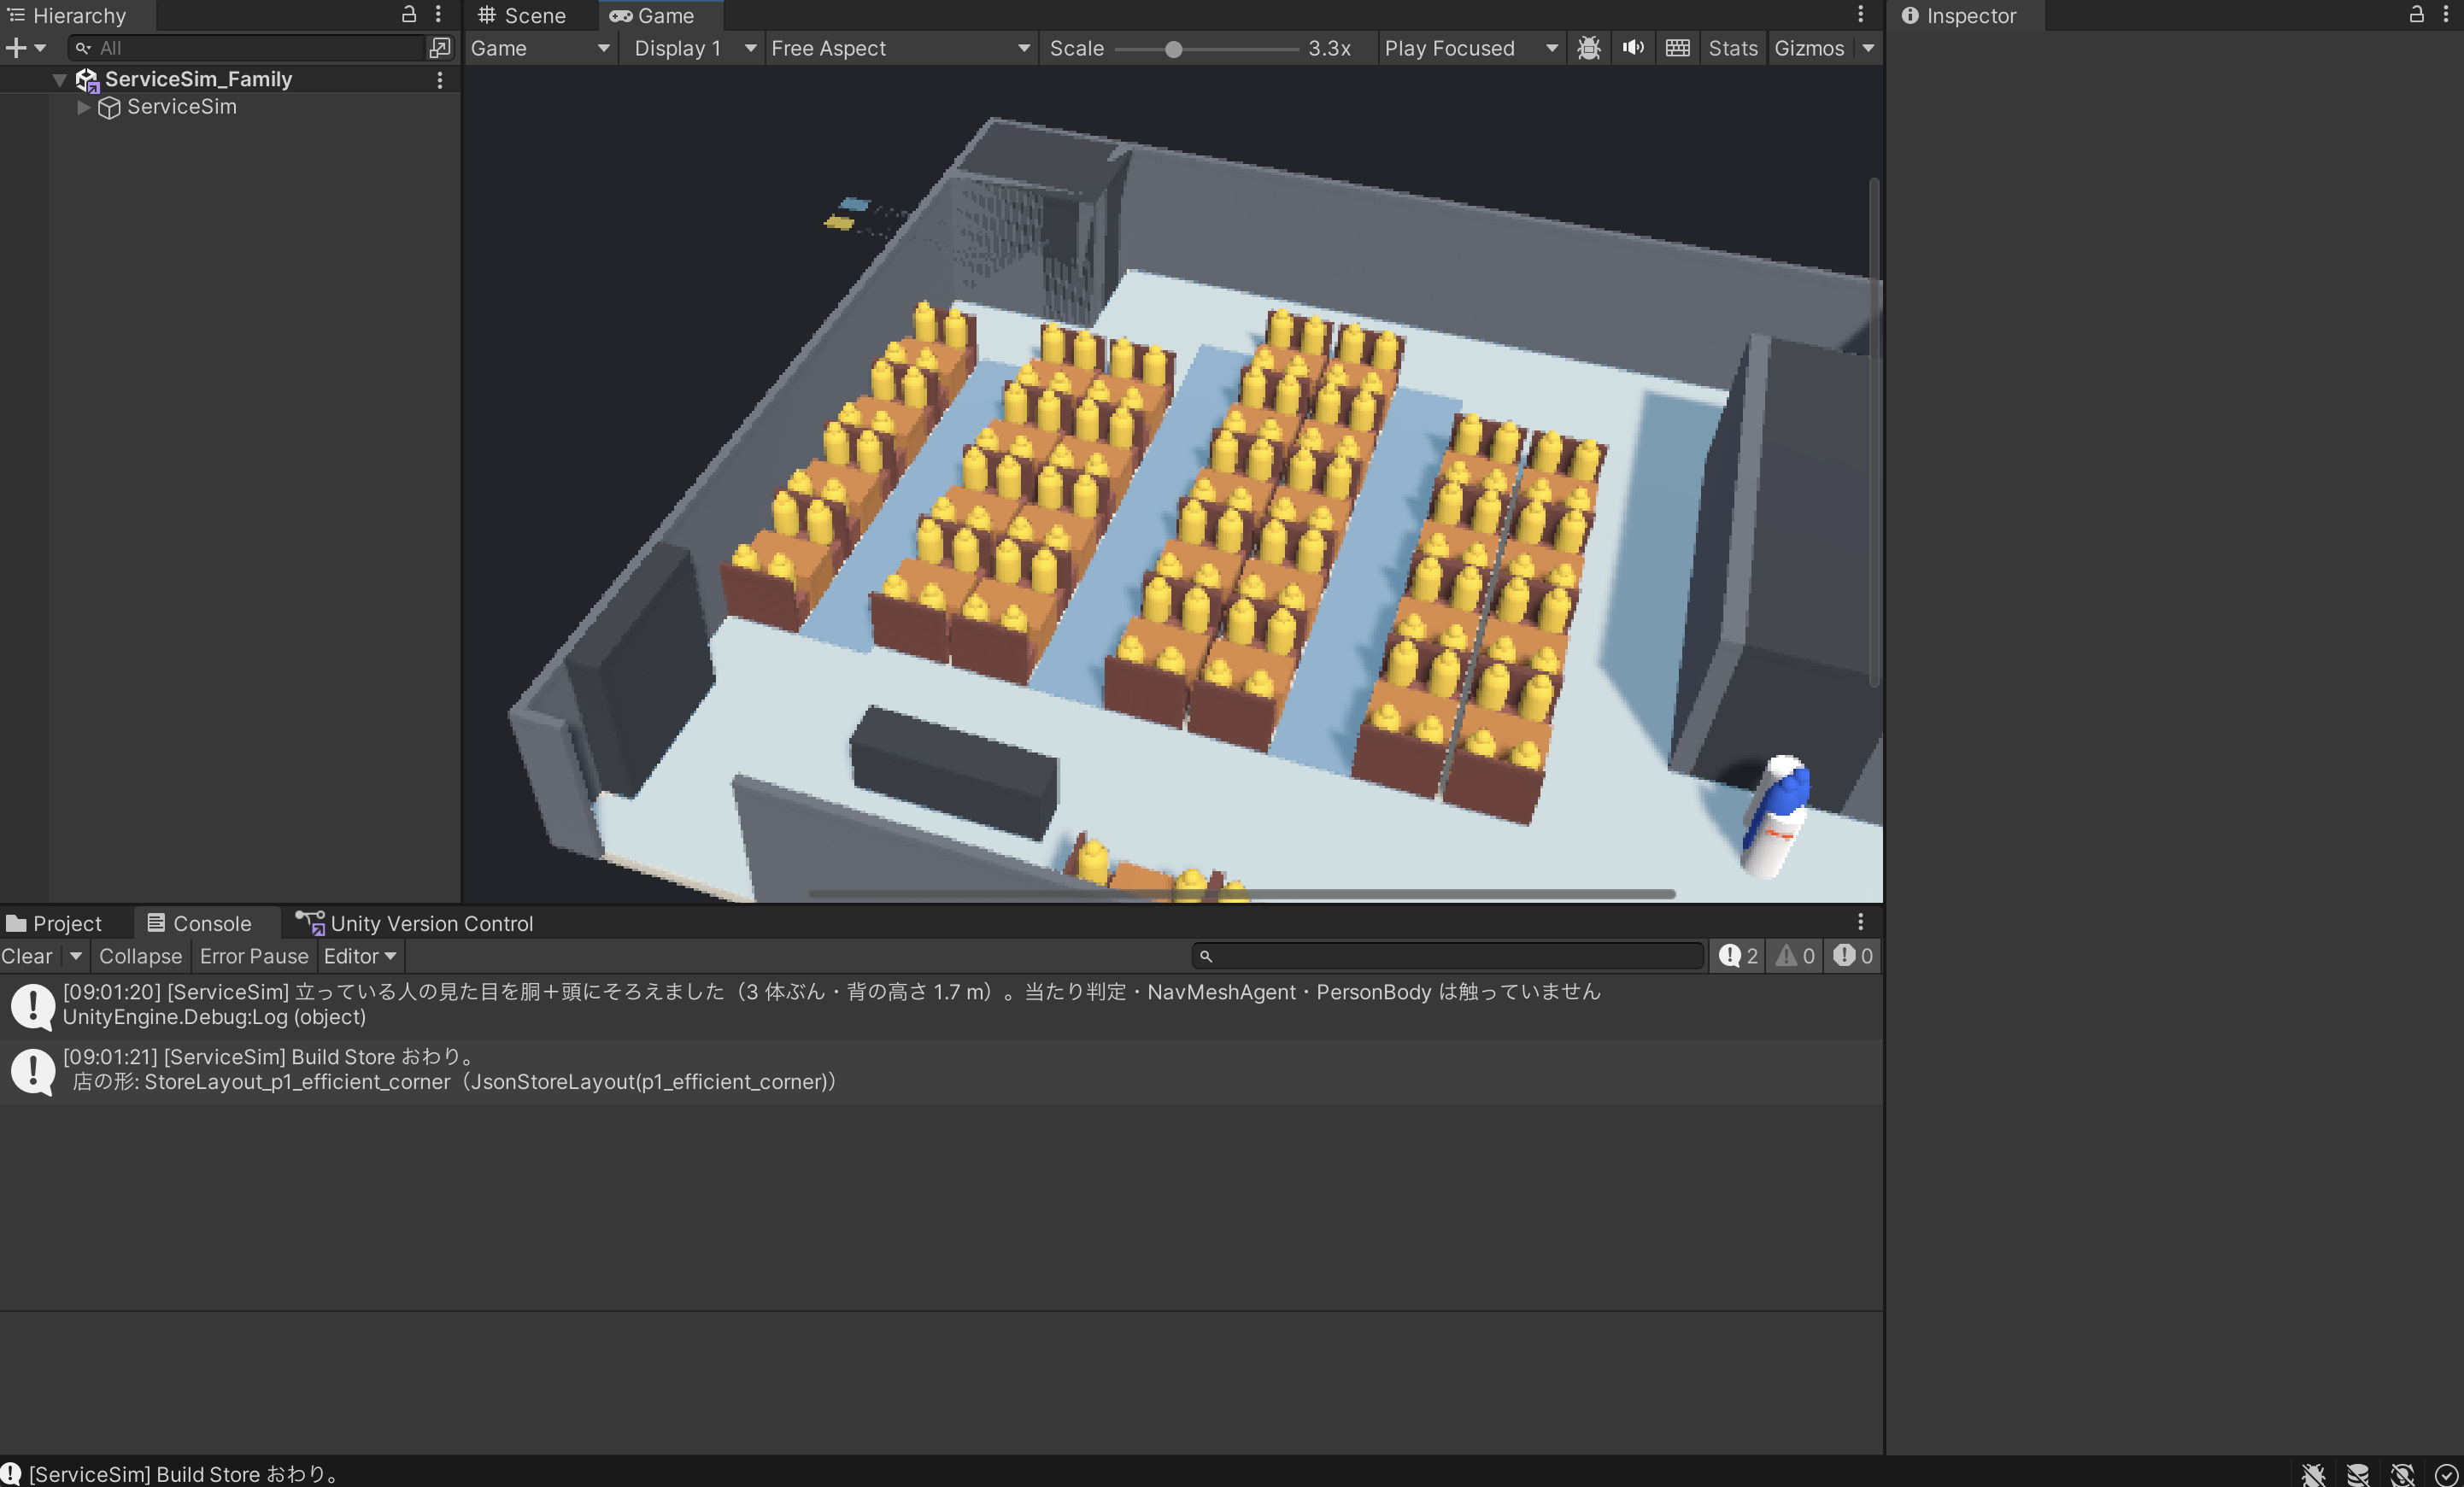The height and width of the screenshot is (1487, 2464).
Task: Toggle the keyboard shortcuts icon in Game view
Action: click(x=1677, y=47)
